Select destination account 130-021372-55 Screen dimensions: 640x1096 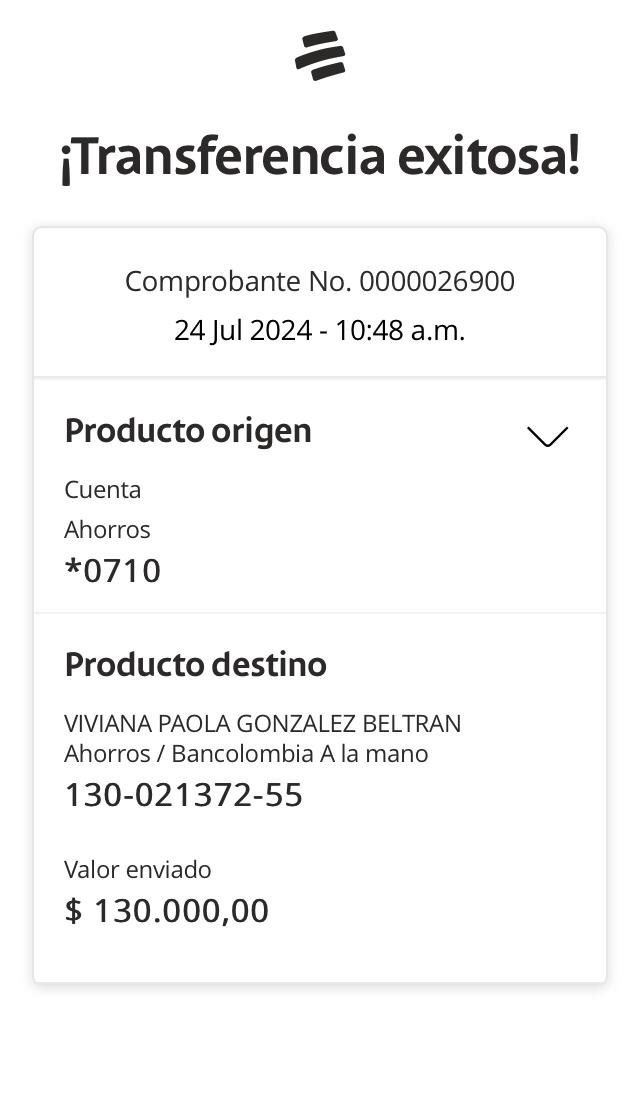[x=183, y=796]
